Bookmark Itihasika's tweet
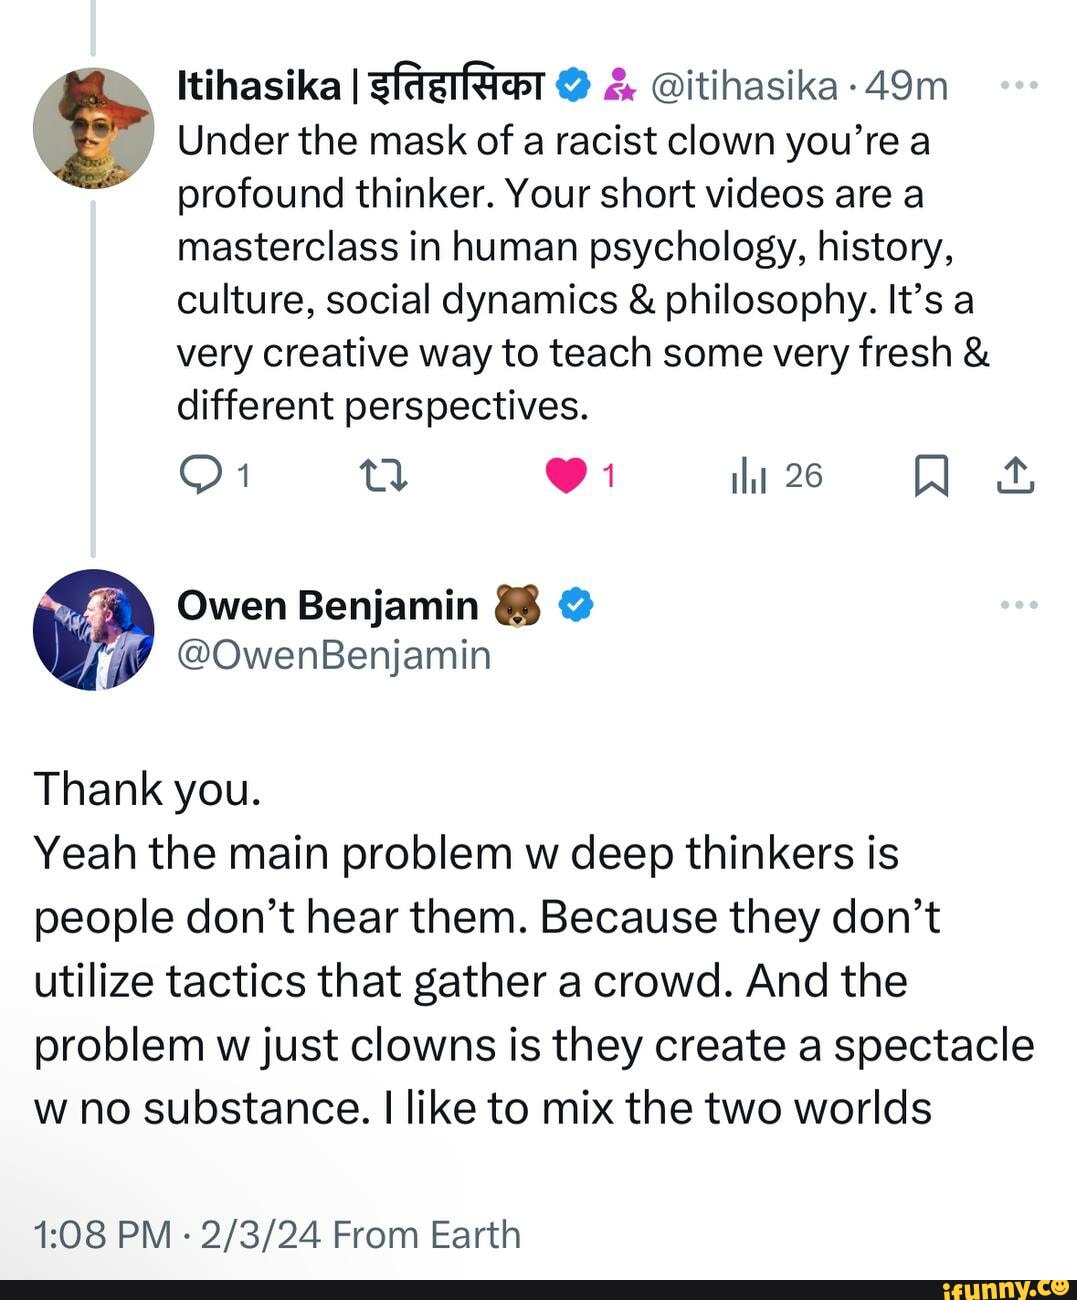The width and height of the screenshot is (1077, 1300). 930,475
